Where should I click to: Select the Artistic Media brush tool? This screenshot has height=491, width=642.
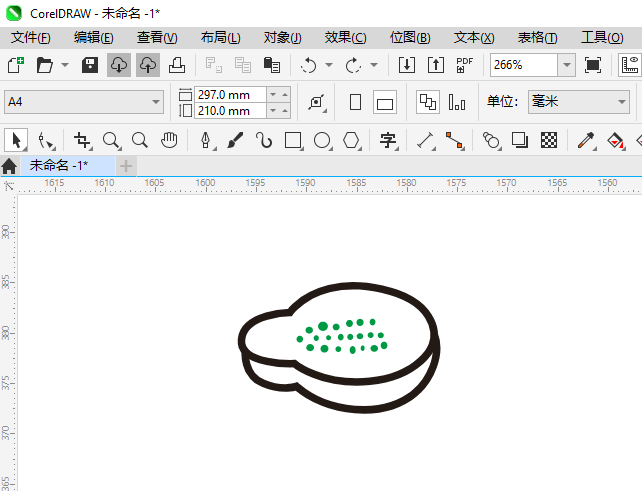point(235,140)
